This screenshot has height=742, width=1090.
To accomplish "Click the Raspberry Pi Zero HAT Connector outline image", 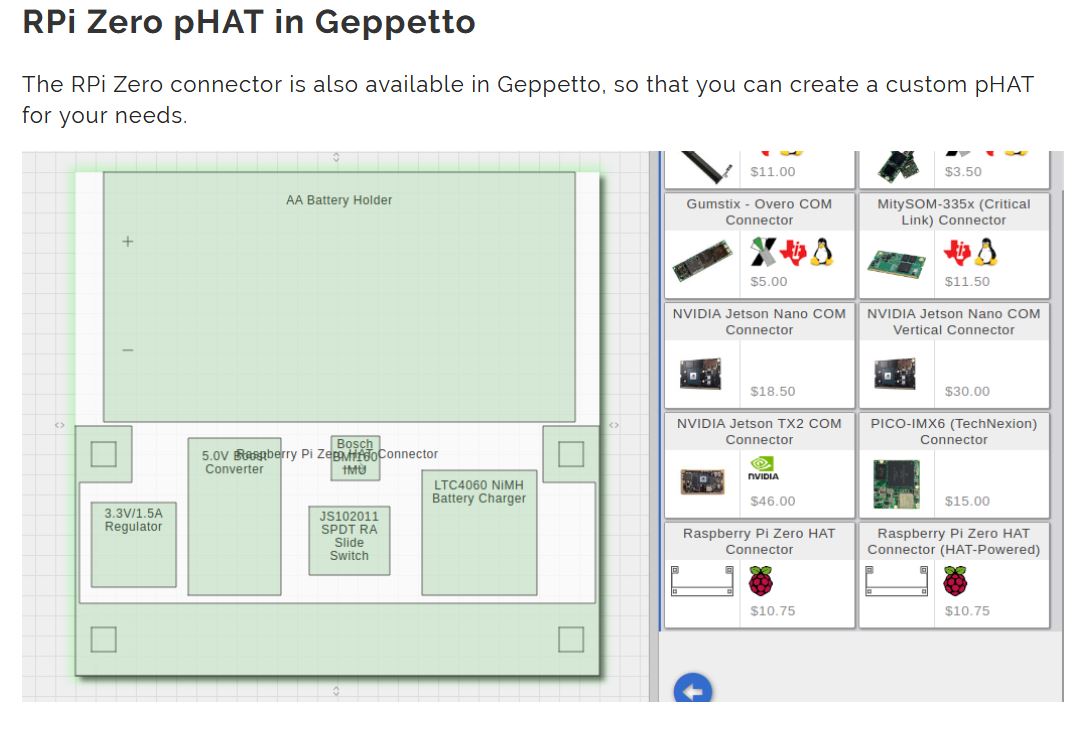I will click(702, 581).
